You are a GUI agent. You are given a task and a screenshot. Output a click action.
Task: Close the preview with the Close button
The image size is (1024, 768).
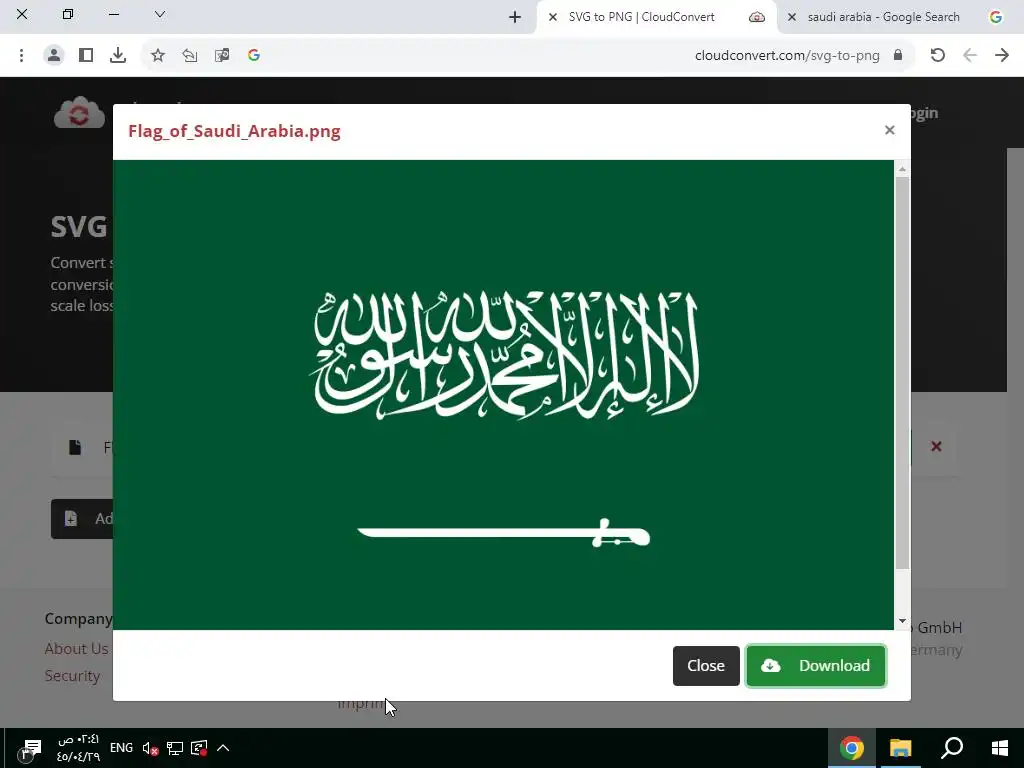[x=706, y=665]
